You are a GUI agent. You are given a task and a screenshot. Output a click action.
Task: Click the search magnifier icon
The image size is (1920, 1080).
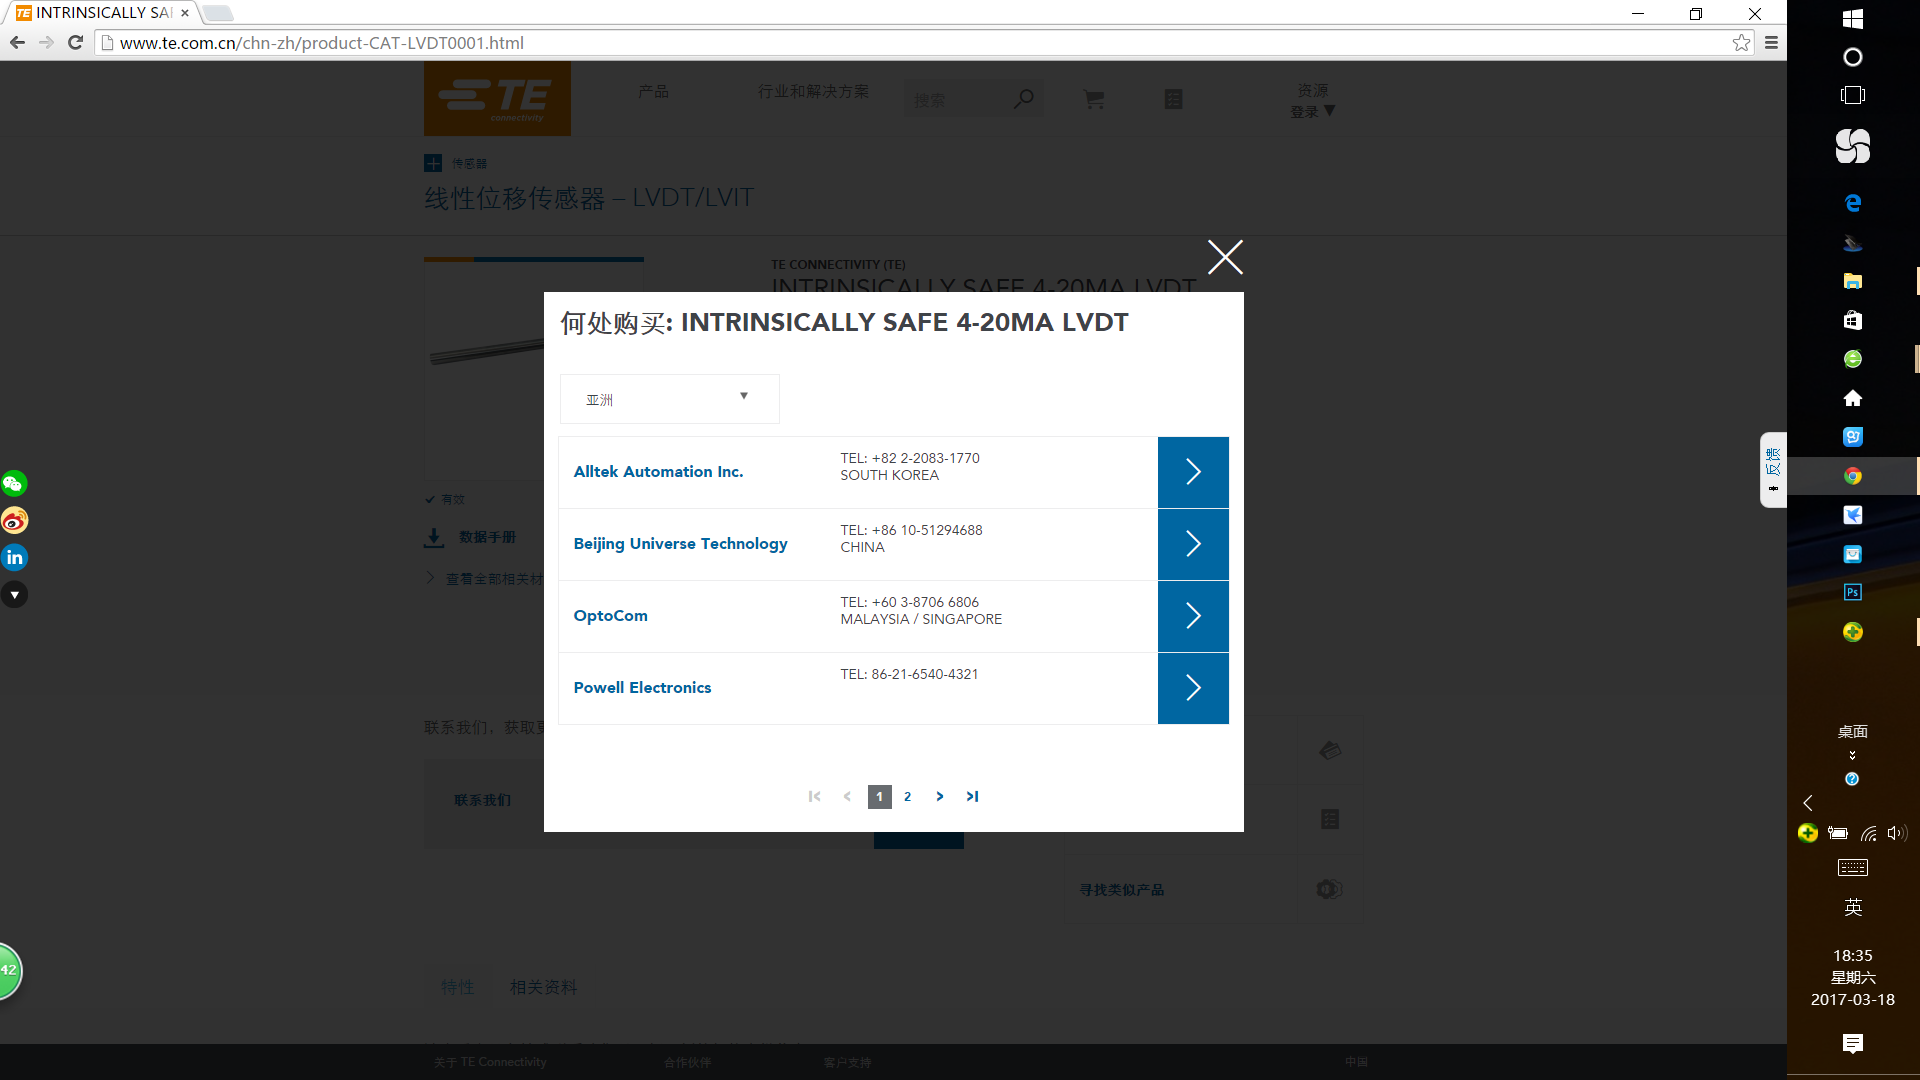pos(1023,99)
